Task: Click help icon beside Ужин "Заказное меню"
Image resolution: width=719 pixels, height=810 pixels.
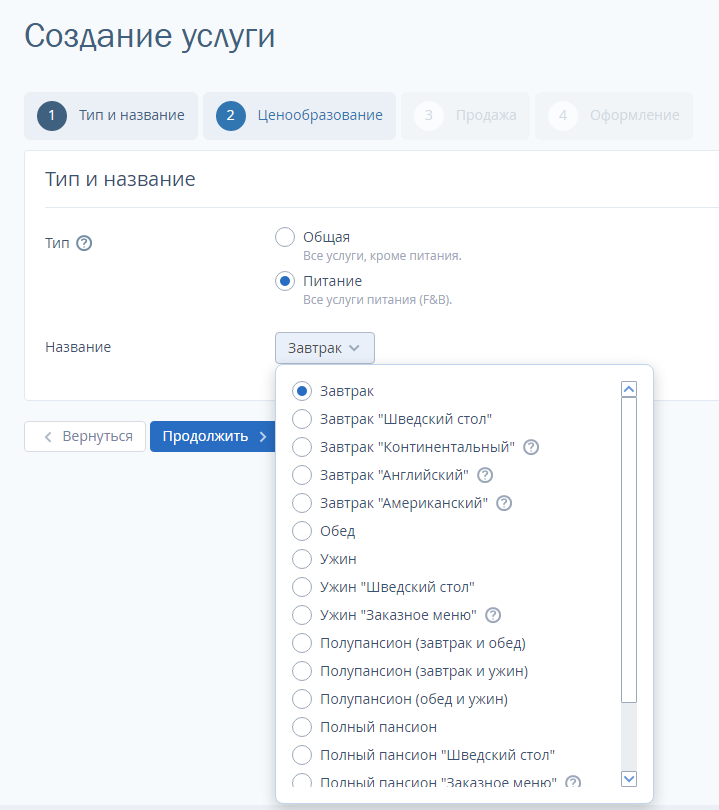Action: point(492,615)
